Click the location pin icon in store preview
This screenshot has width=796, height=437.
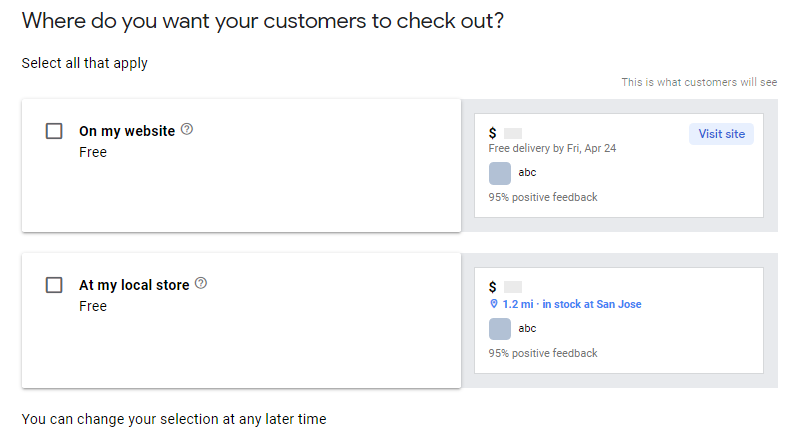493,304
